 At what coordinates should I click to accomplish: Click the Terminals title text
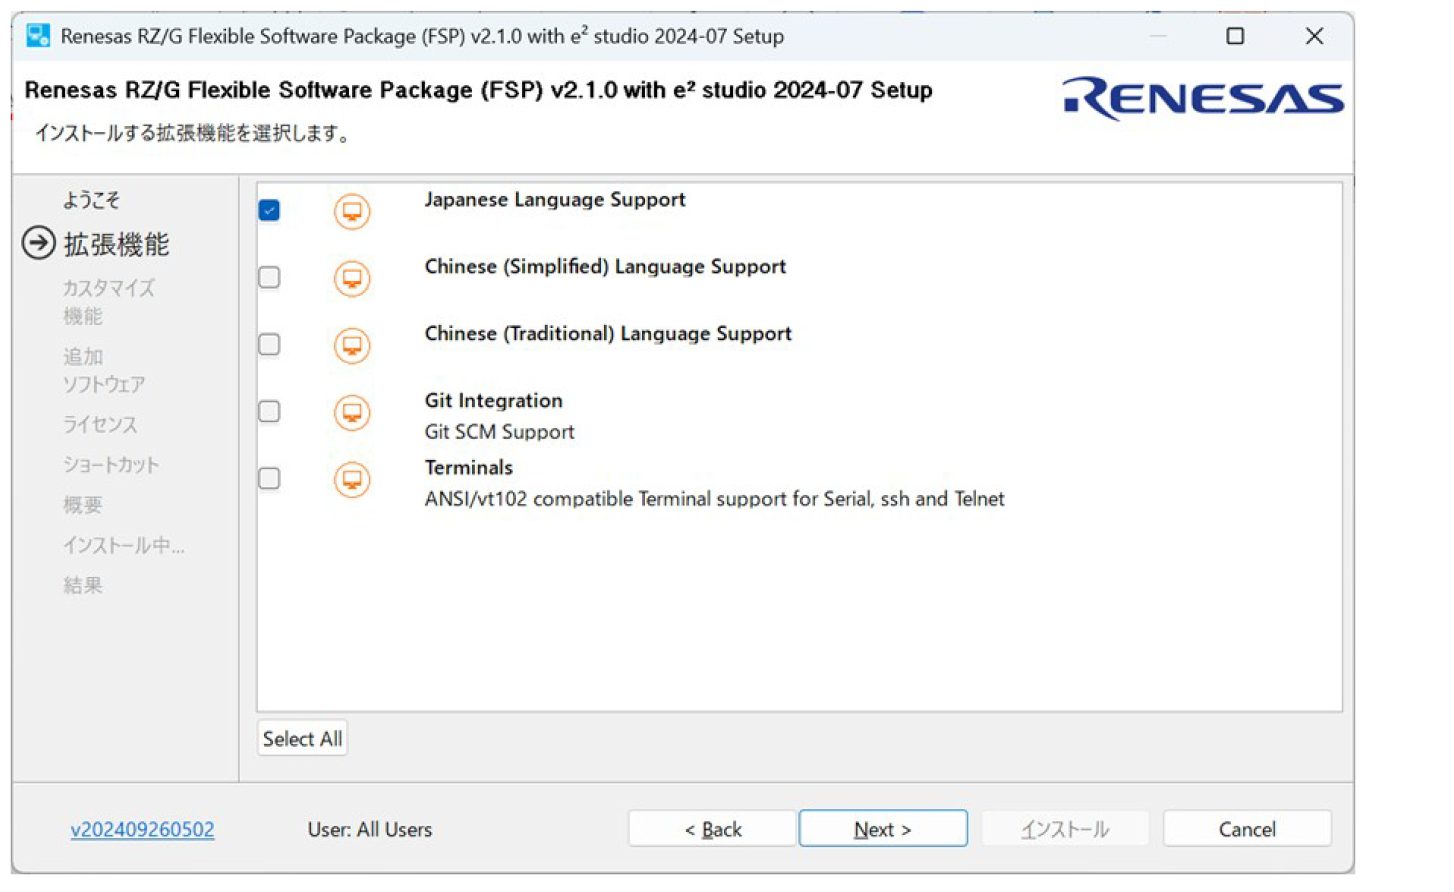pos(468,467)
